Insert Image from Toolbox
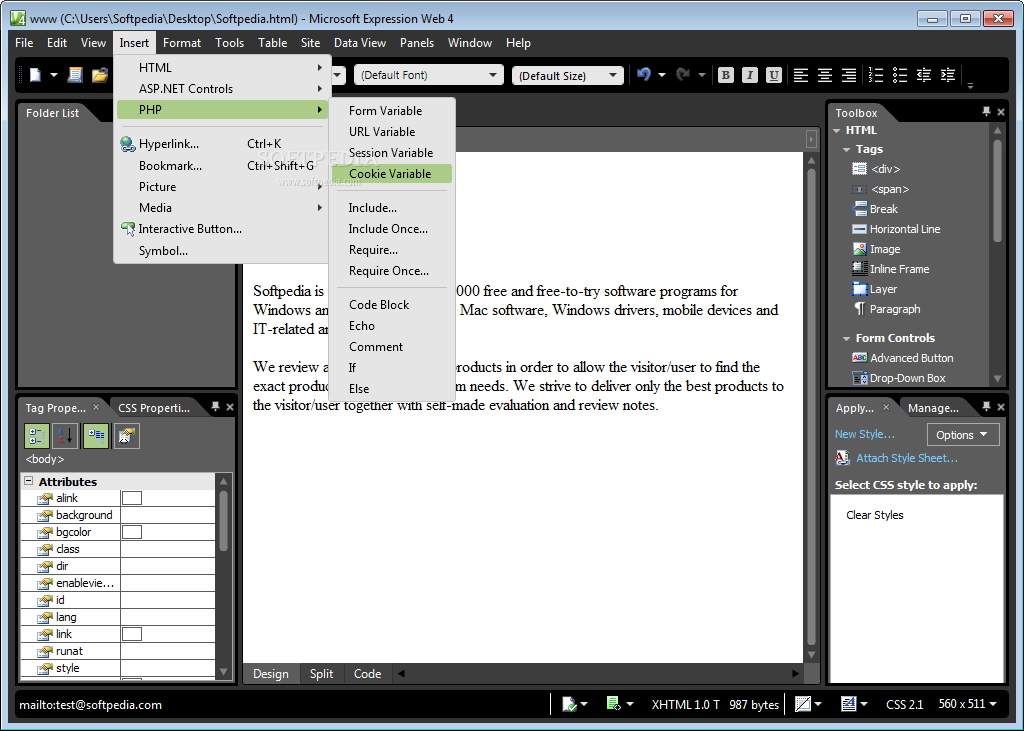 click(x=877, y=249)
